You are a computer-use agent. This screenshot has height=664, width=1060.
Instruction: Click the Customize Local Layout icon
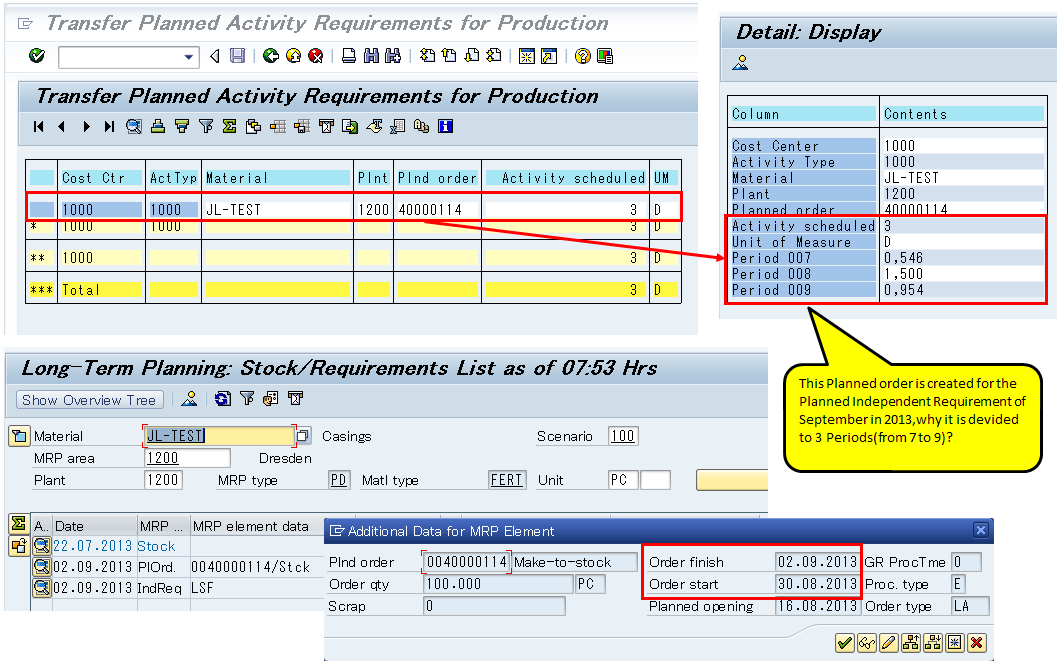[x=605, y=56]
